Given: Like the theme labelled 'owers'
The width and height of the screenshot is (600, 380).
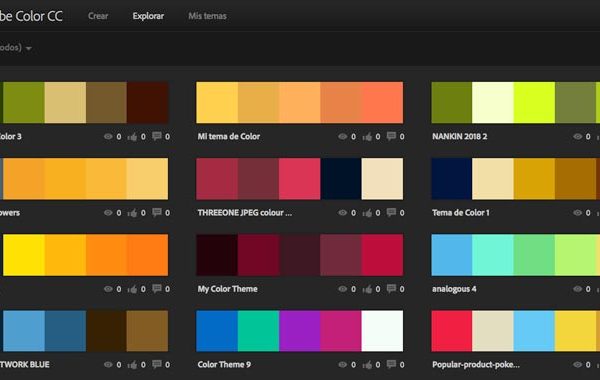Looking at the screenshot, I should point(132,213).
